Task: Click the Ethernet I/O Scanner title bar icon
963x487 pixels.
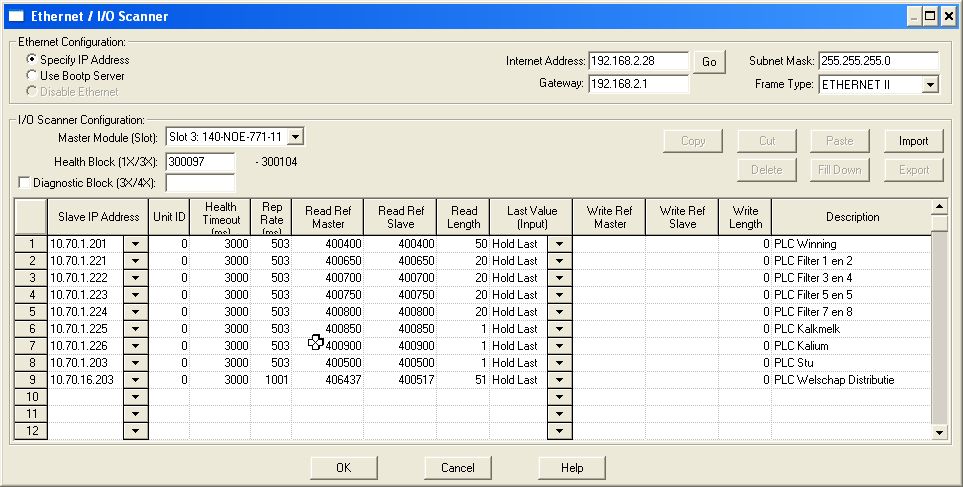Action: tap(15, 16)
